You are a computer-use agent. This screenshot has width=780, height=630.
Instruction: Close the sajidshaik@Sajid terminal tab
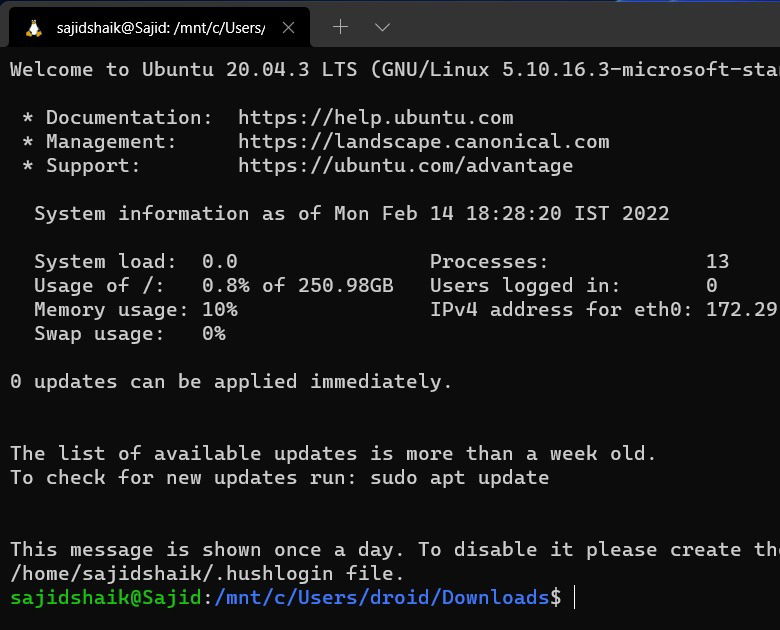point(288,28)
